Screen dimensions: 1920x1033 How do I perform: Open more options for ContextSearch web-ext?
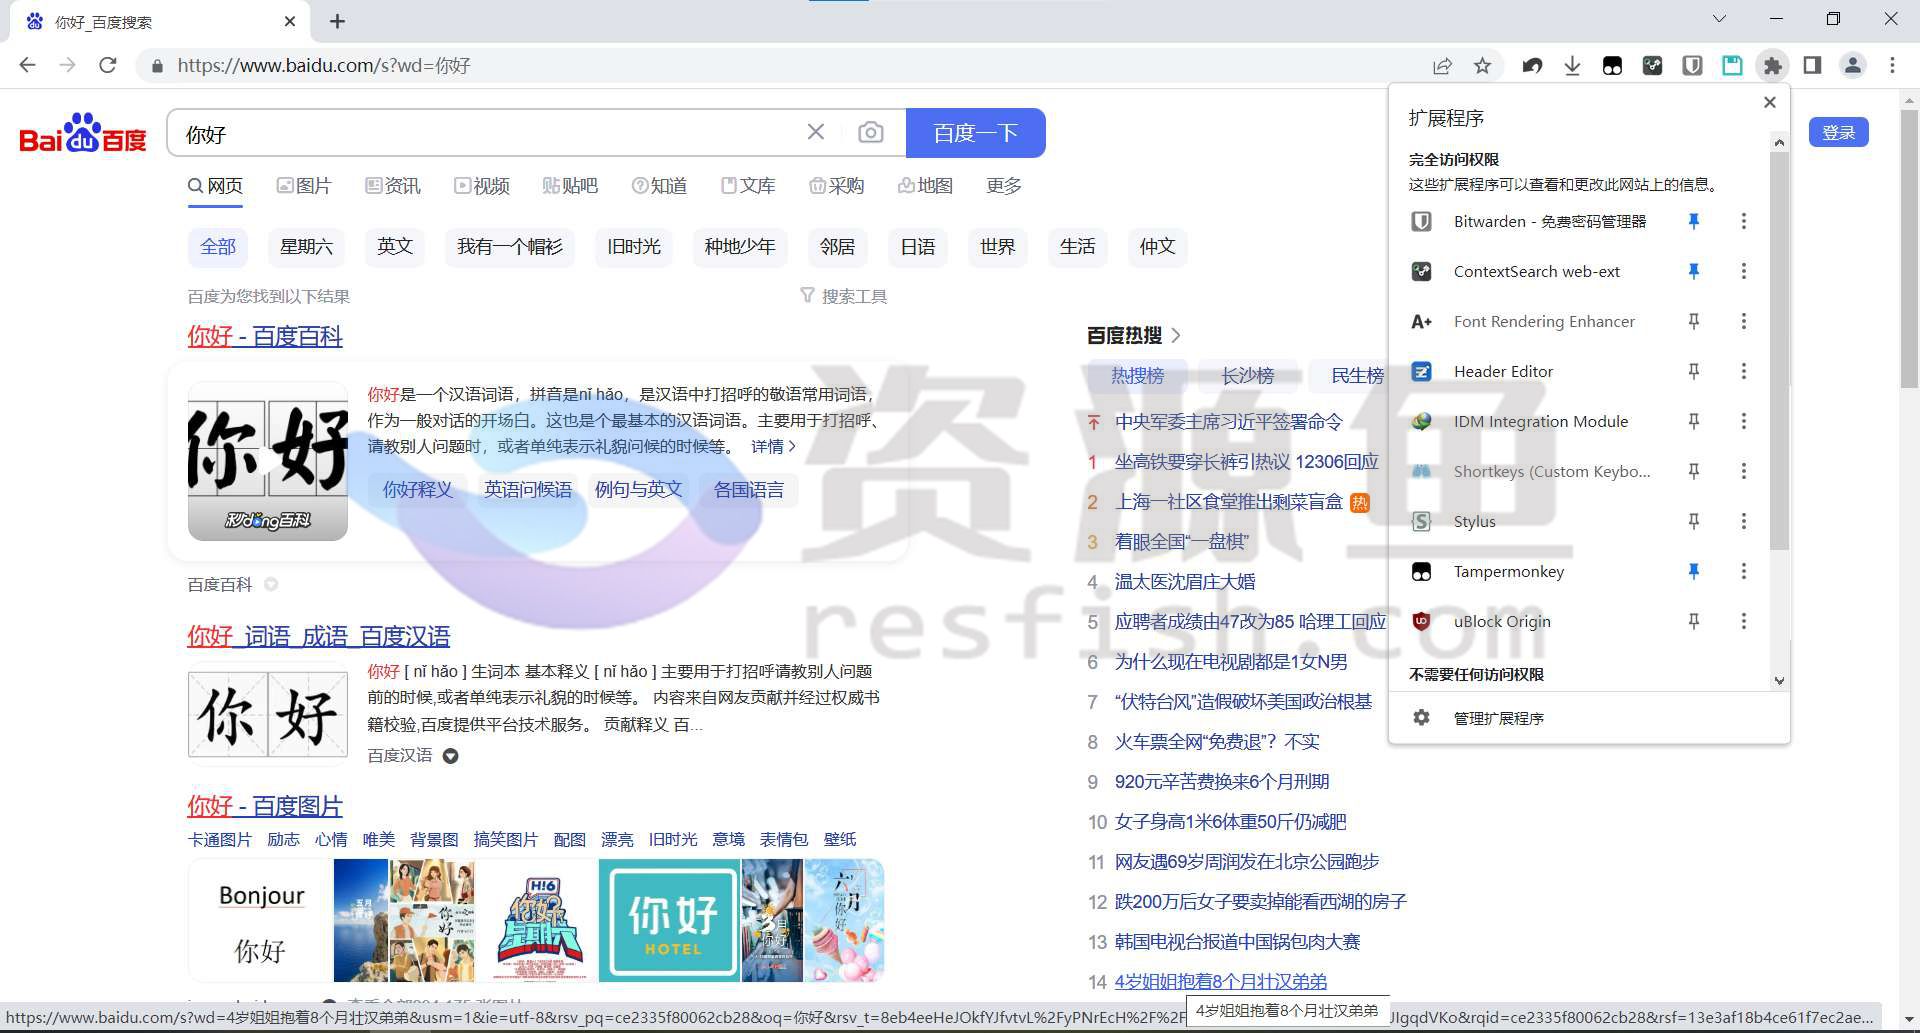coord(1744,271)
